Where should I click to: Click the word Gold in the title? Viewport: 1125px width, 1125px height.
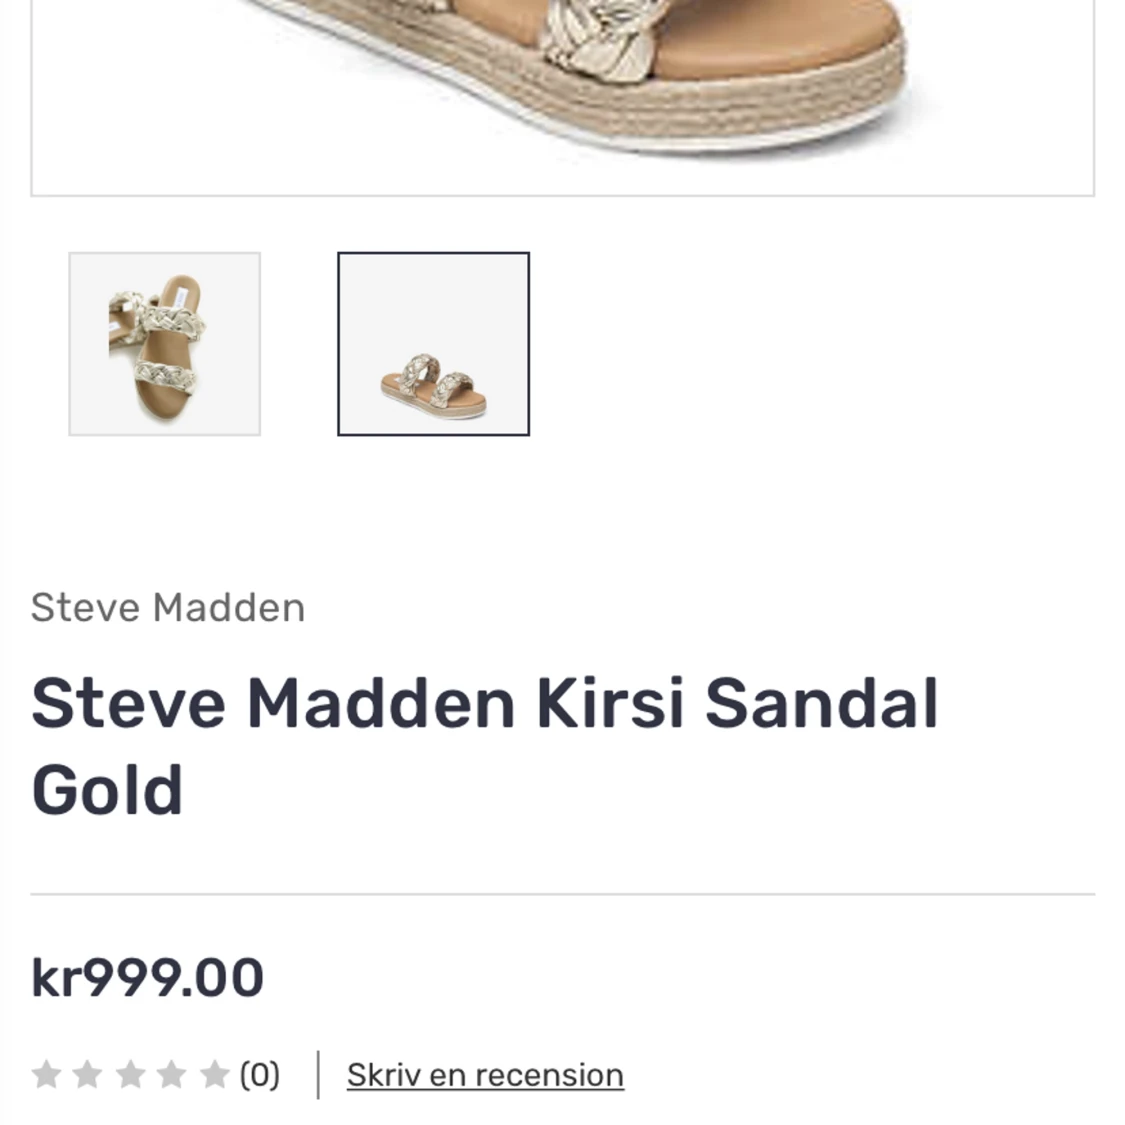pyautogui.click(x=108, y=790)
